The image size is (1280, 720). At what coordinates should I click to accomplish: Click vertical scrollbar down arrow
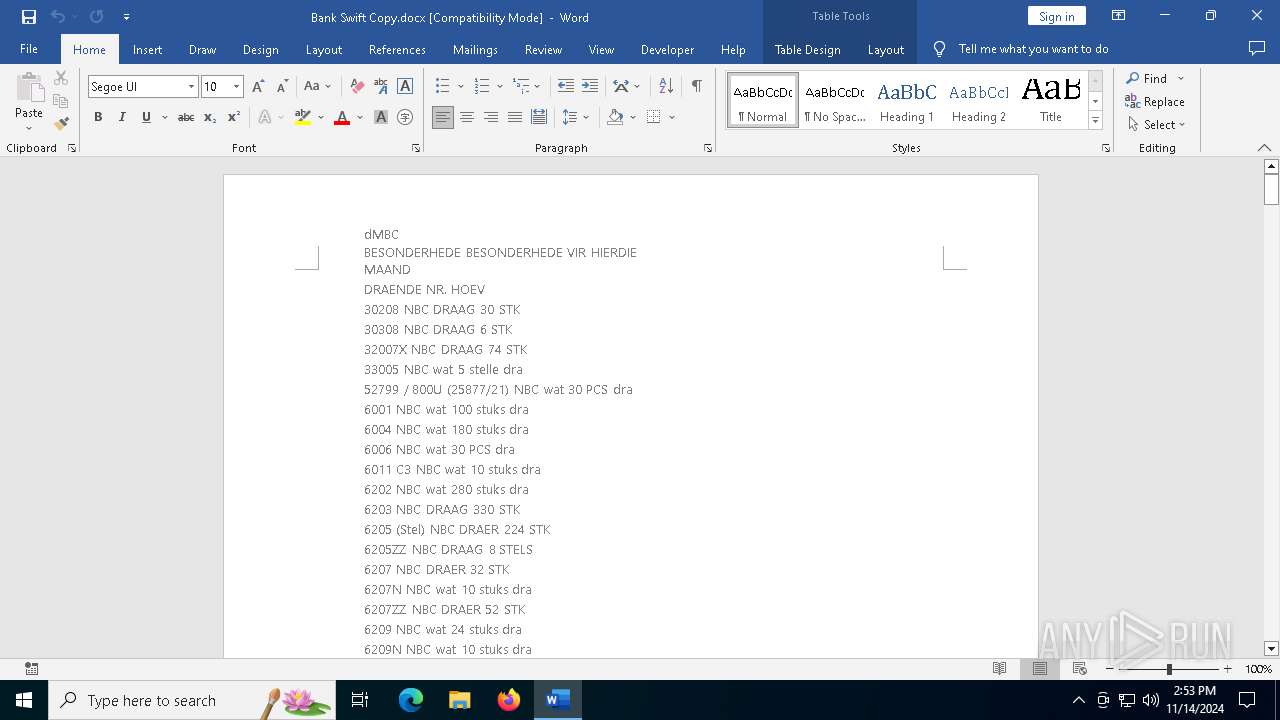point(1271,649)
